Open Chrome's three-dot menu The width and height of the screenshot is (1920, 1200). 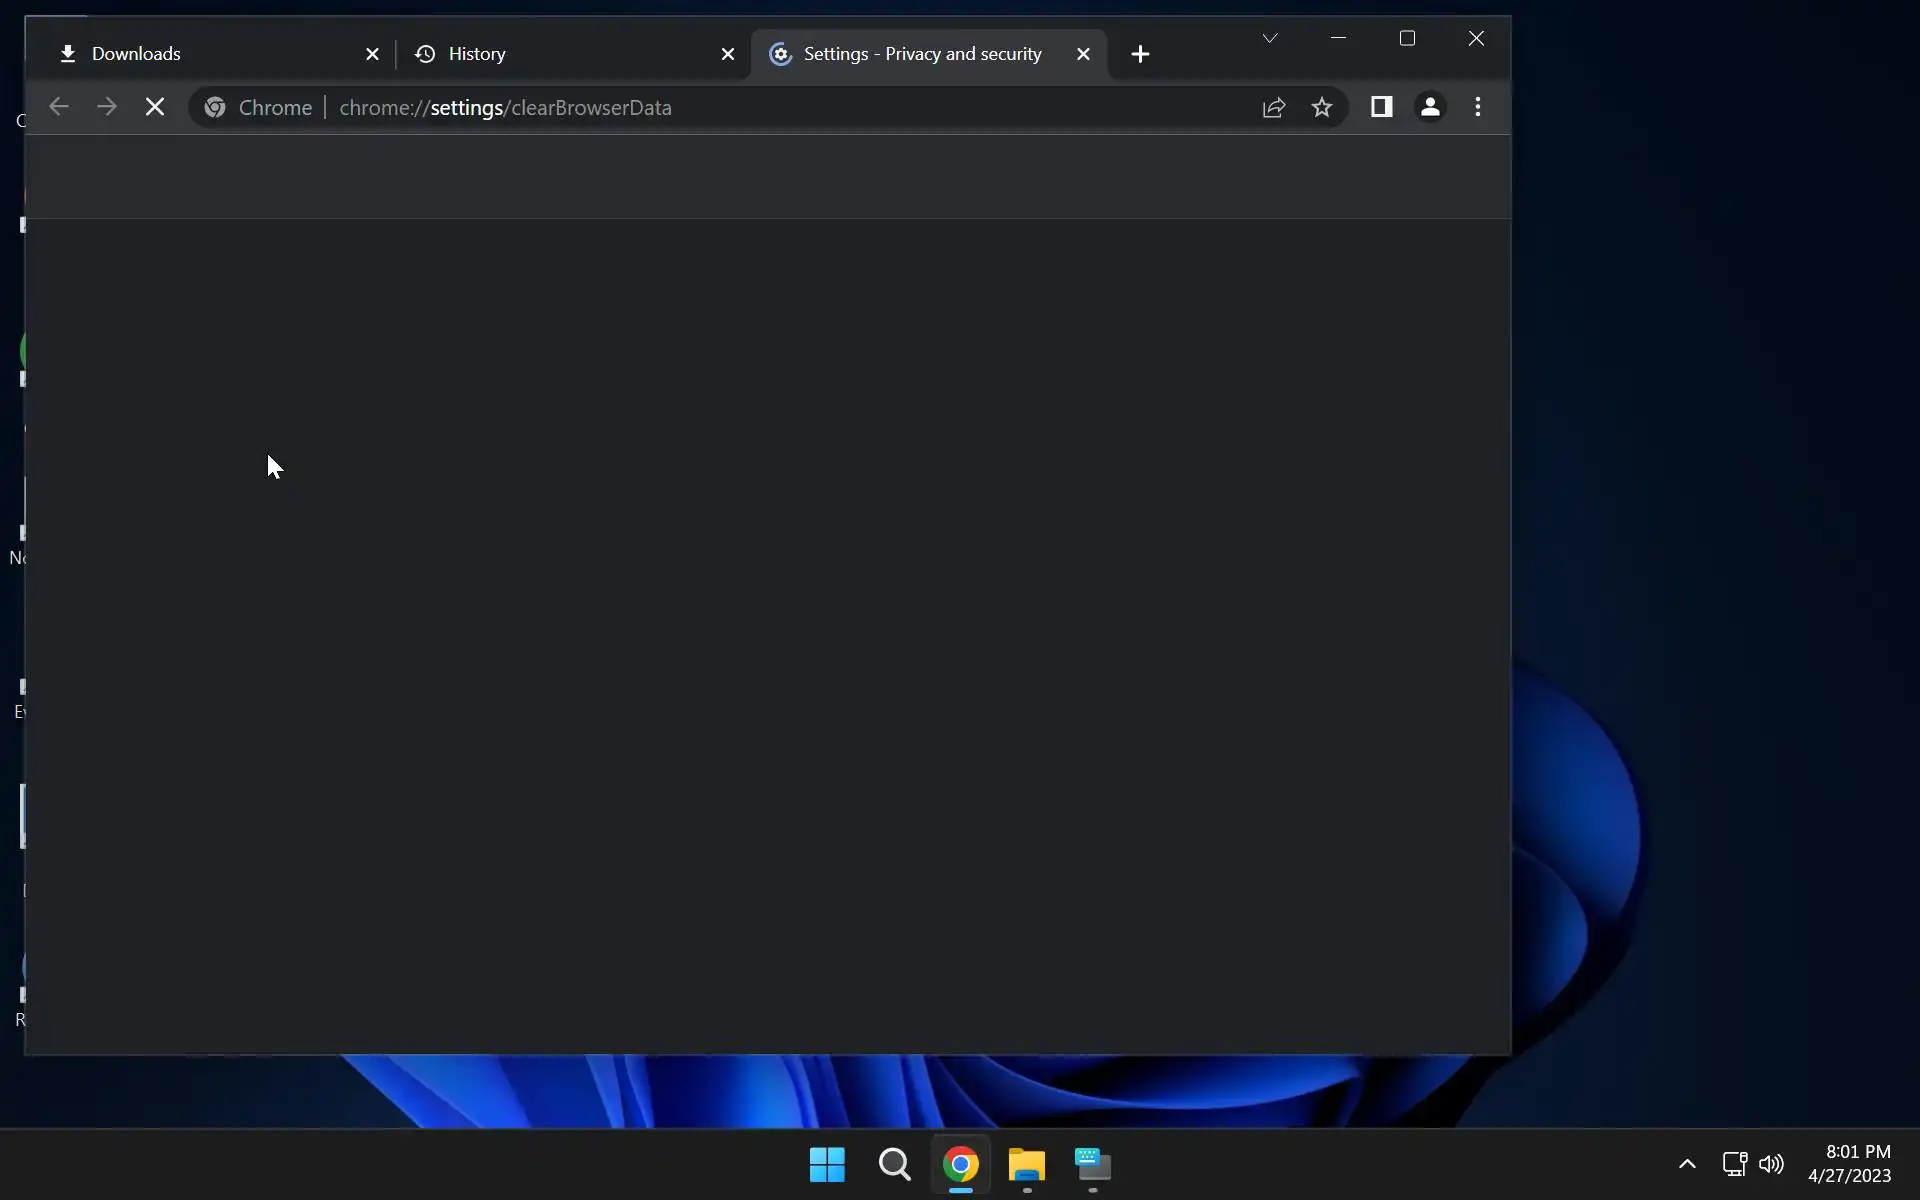1478,107
